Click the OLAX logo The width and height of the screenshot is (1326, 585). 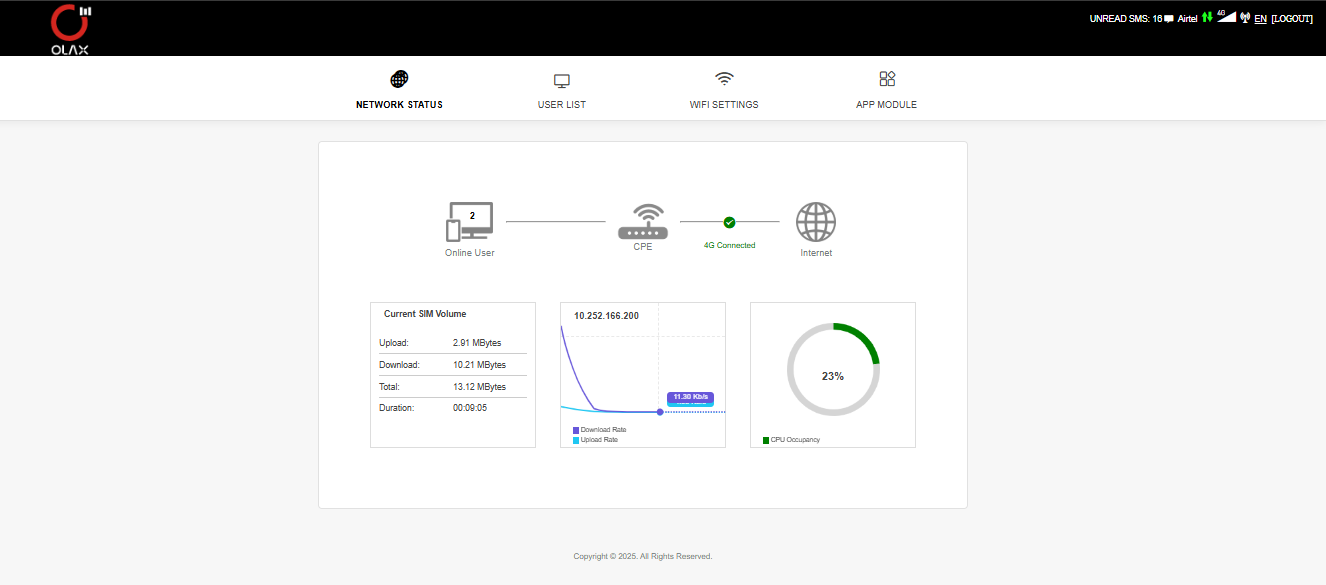70,28
